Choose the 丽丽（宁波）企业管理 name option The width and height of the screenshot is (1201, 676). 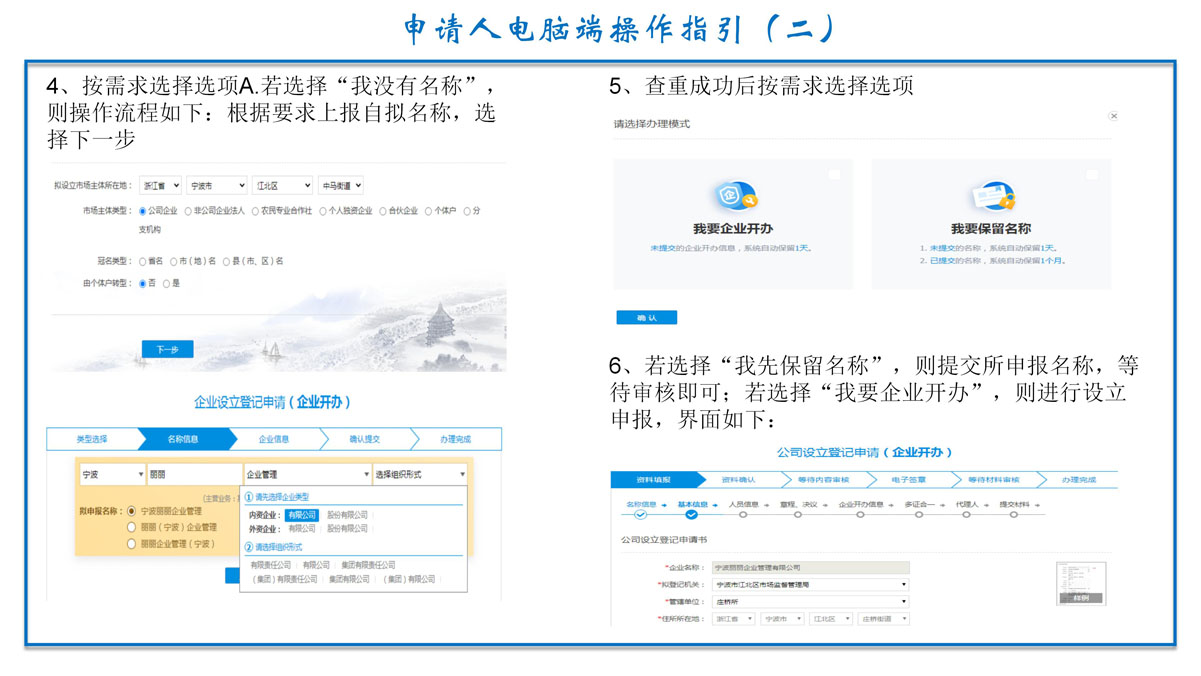click(131, 527)
